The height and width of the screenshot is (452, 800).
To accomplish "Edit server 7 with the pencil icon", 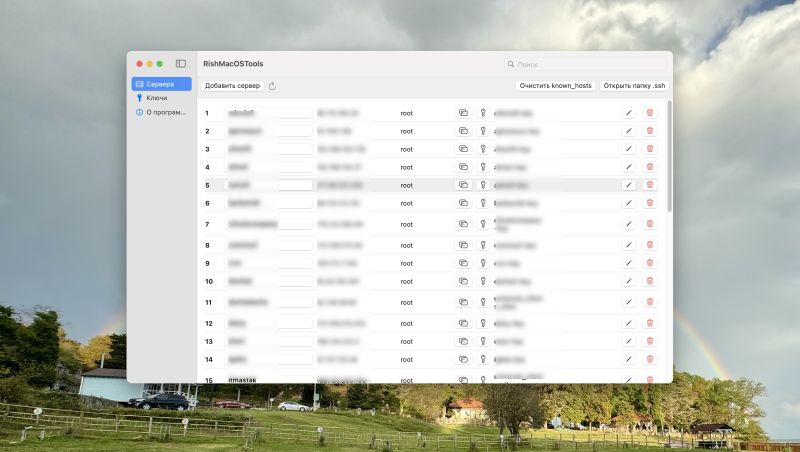I will tap(629, 224).
